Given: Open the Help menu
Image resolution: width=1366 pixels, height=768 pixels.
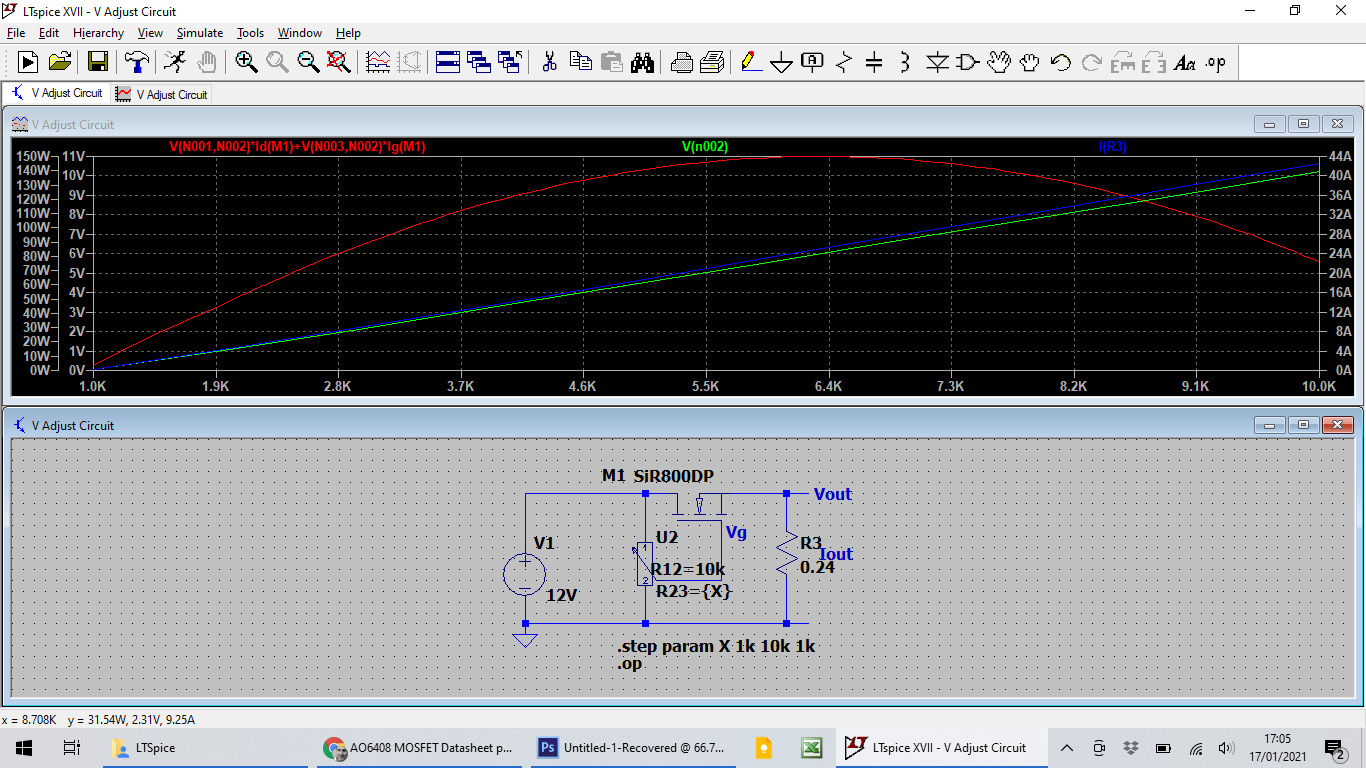Looking at the screenshot, I should [348, 33].
